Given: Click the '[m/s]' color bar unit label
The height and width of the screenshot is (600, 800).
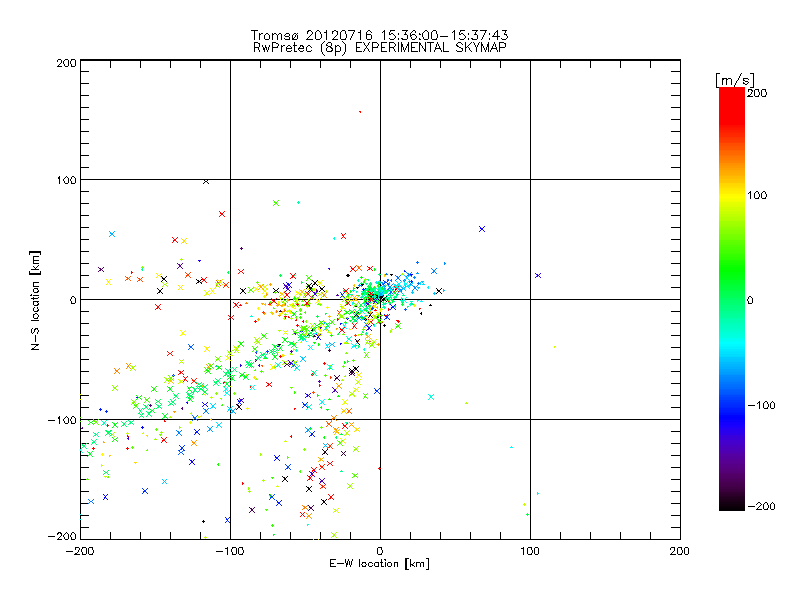Looking at the screenshot, I should pyautogui.click(x=735, y=80).
